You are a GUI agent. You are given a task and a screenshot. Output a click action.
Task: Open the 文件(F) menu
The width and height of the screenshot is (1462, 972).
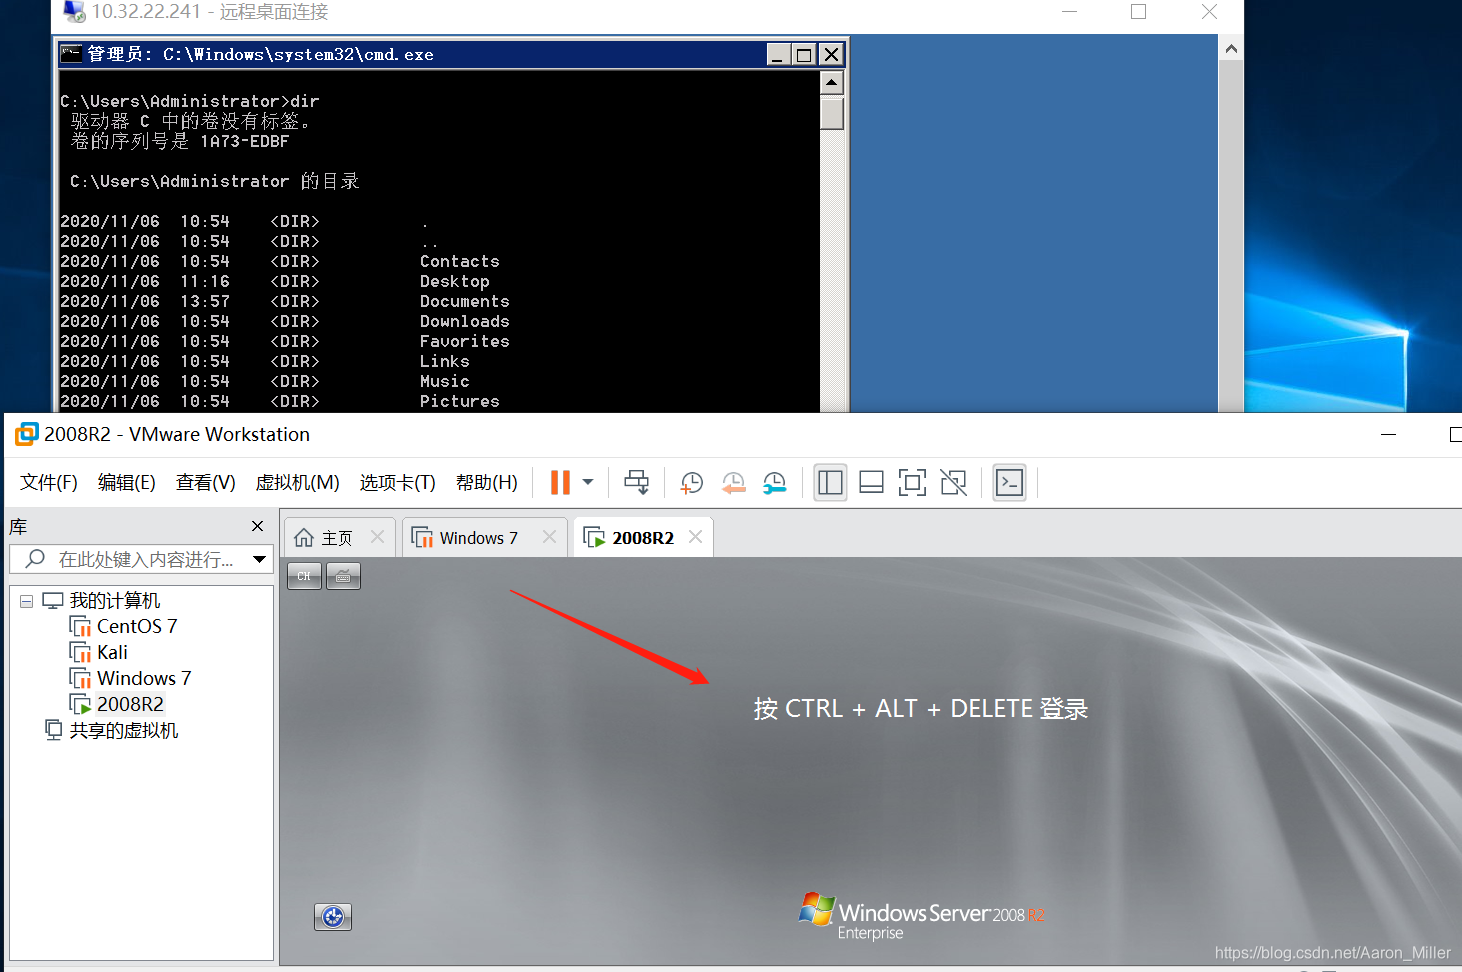point(49,483)
